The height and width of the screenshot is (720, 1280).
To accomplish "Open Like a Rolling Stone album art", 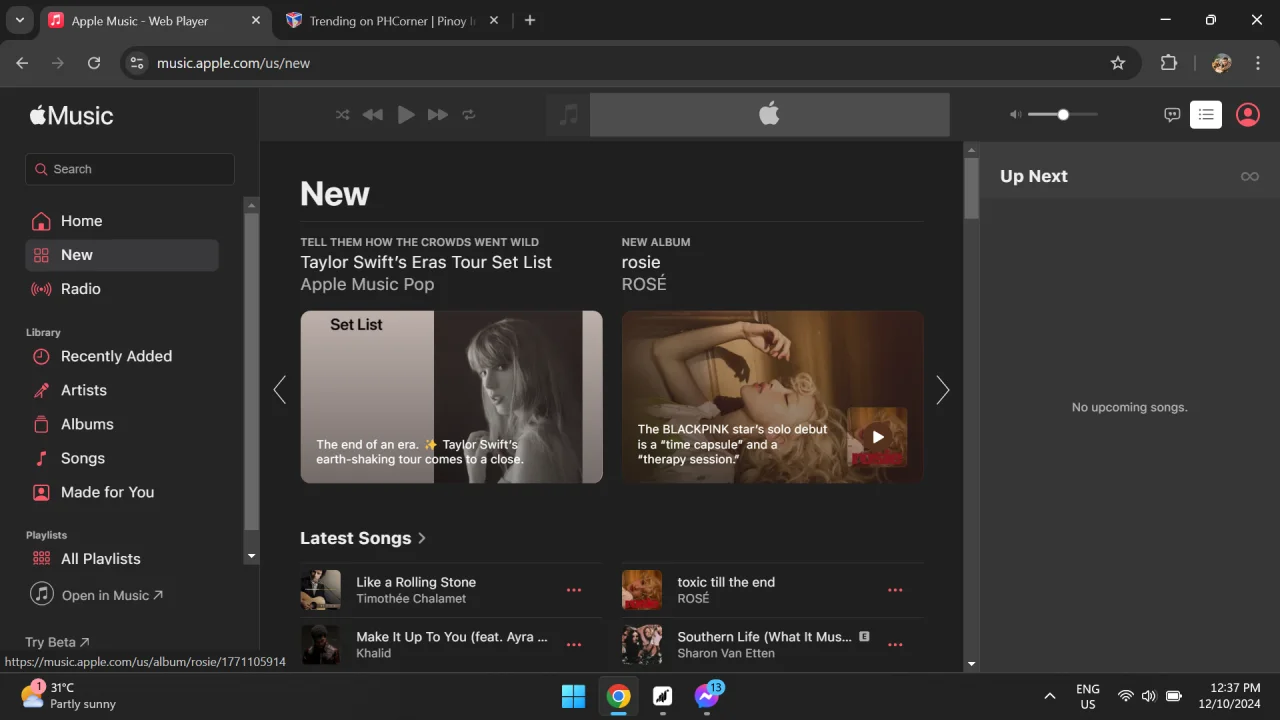I will point(321,590).
